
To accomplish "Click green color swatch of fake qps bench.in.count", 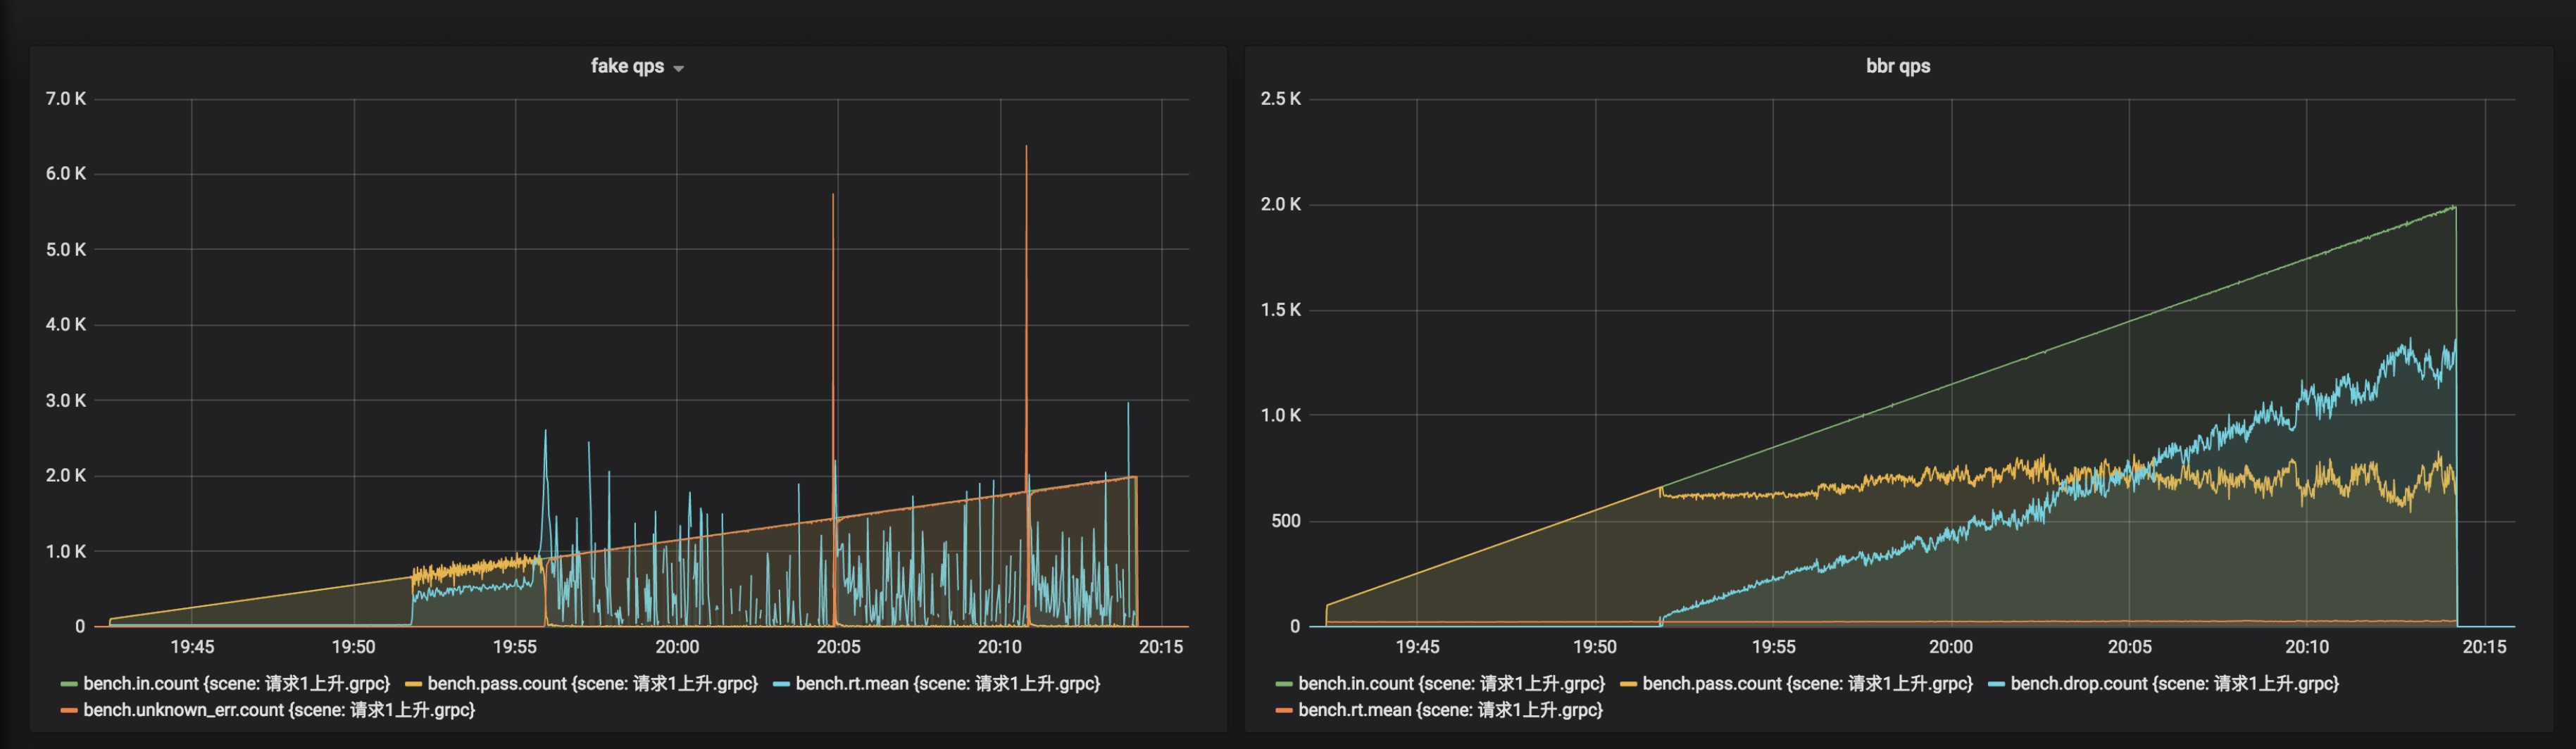I will click(69, 684).
